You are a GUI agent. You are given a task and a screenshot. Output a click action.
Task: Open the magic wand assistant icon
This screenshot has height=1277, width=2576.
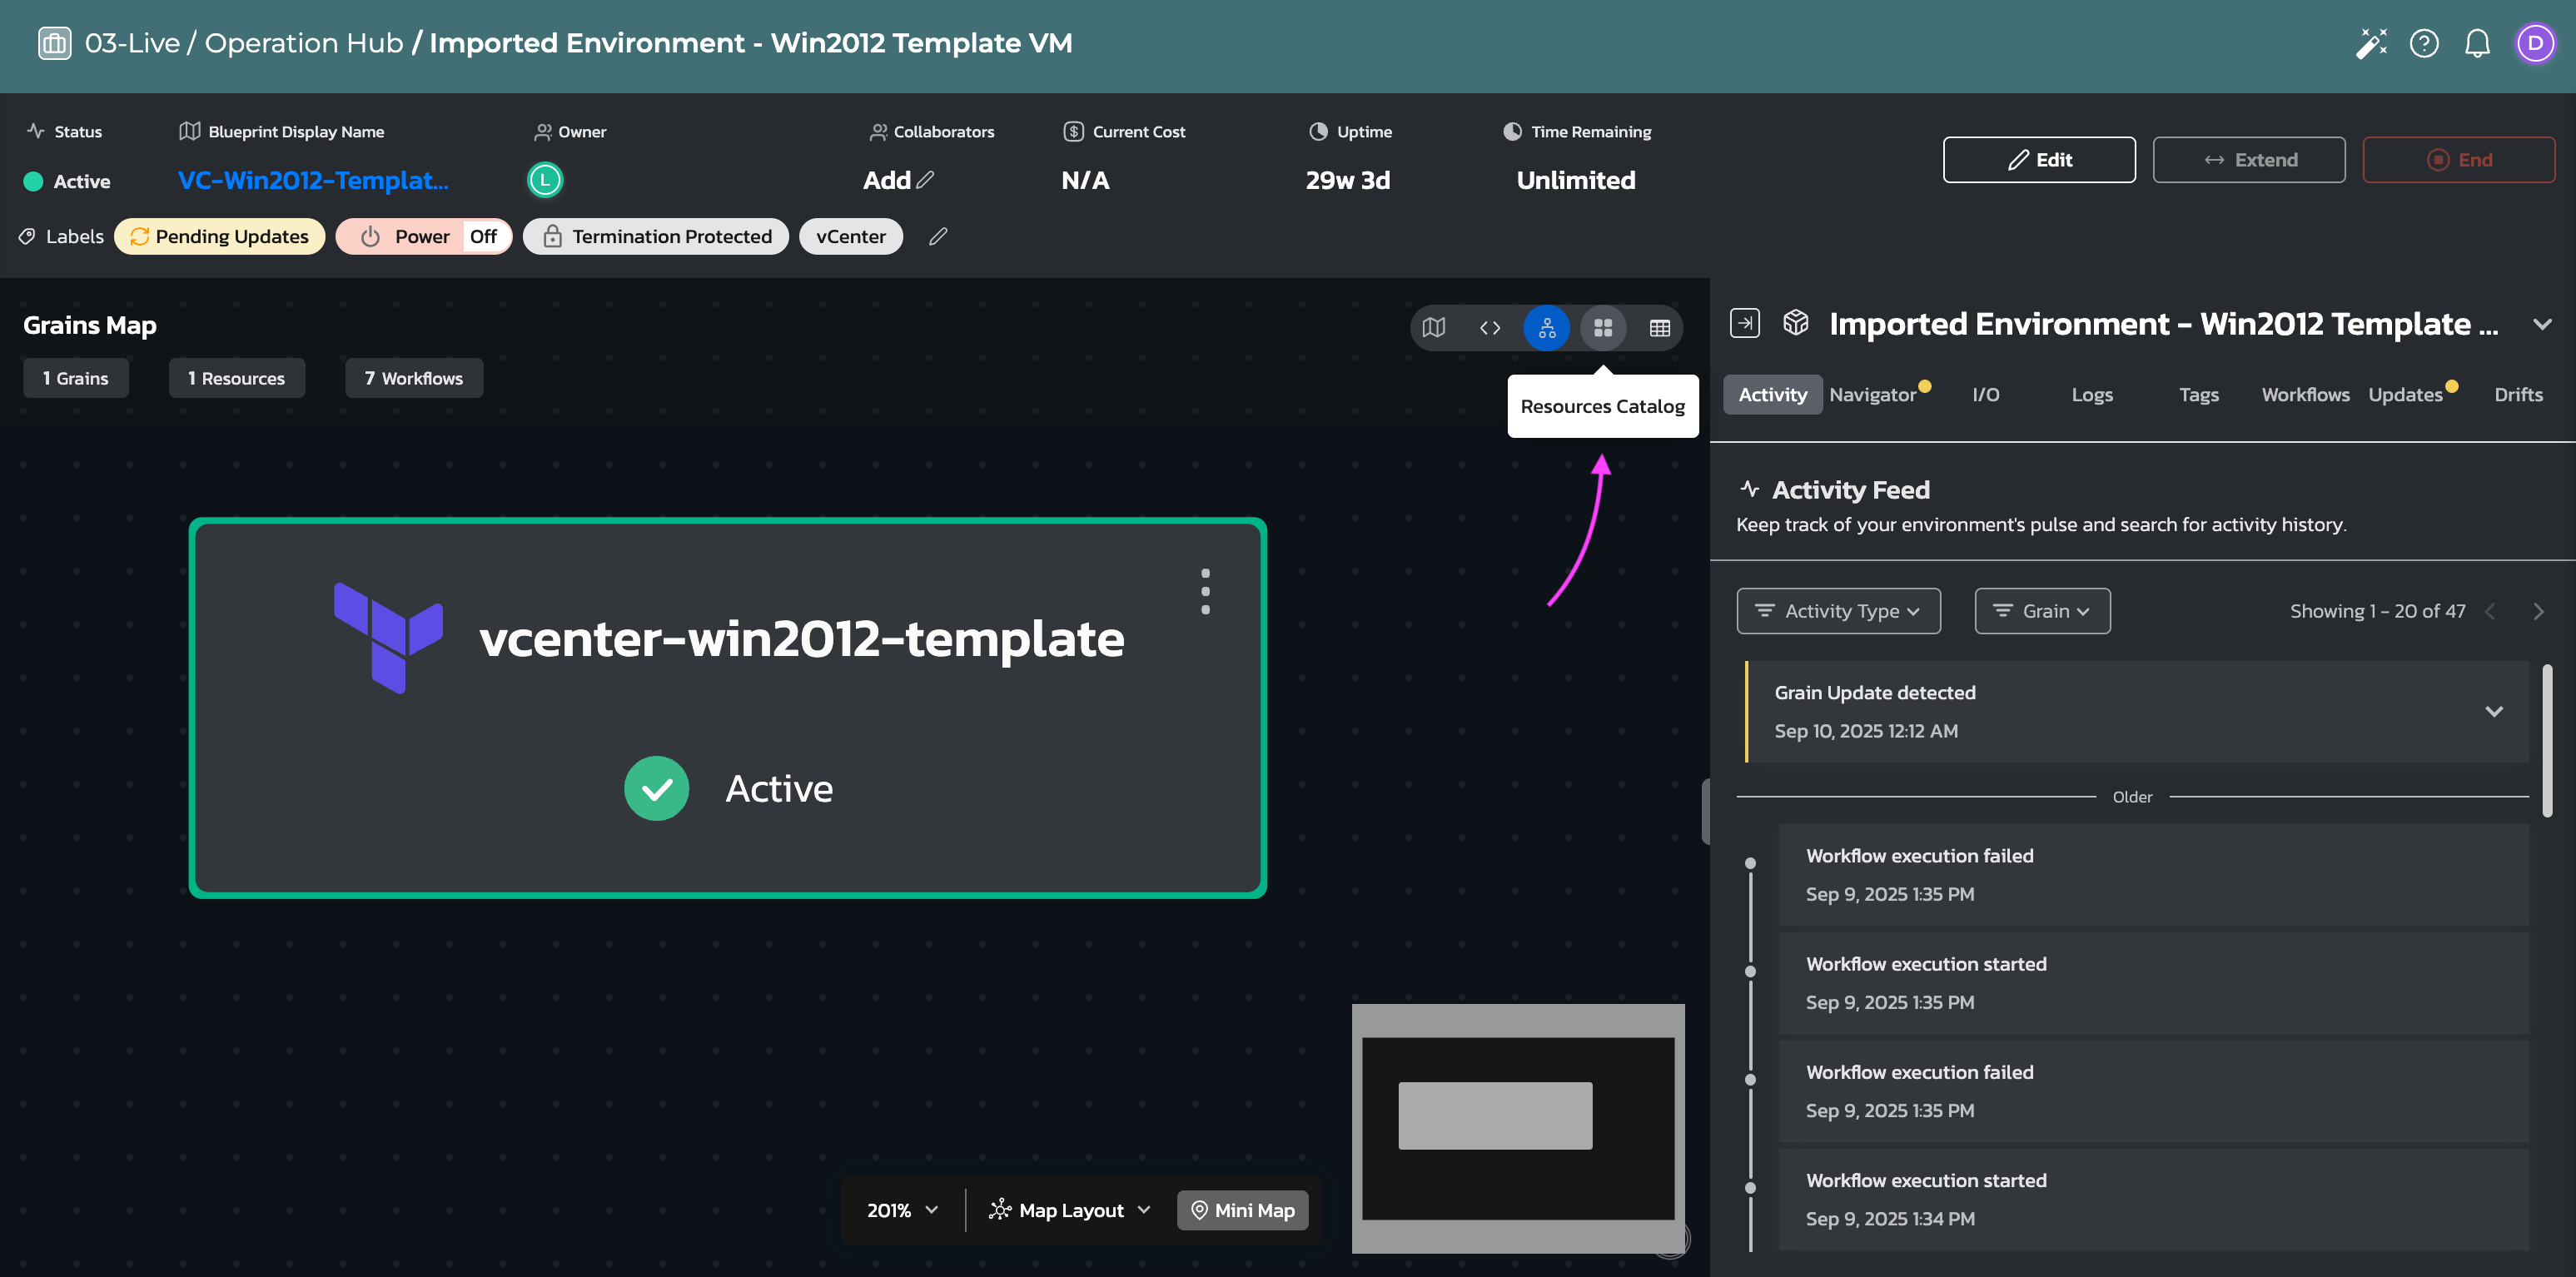tap(2370, 43)
